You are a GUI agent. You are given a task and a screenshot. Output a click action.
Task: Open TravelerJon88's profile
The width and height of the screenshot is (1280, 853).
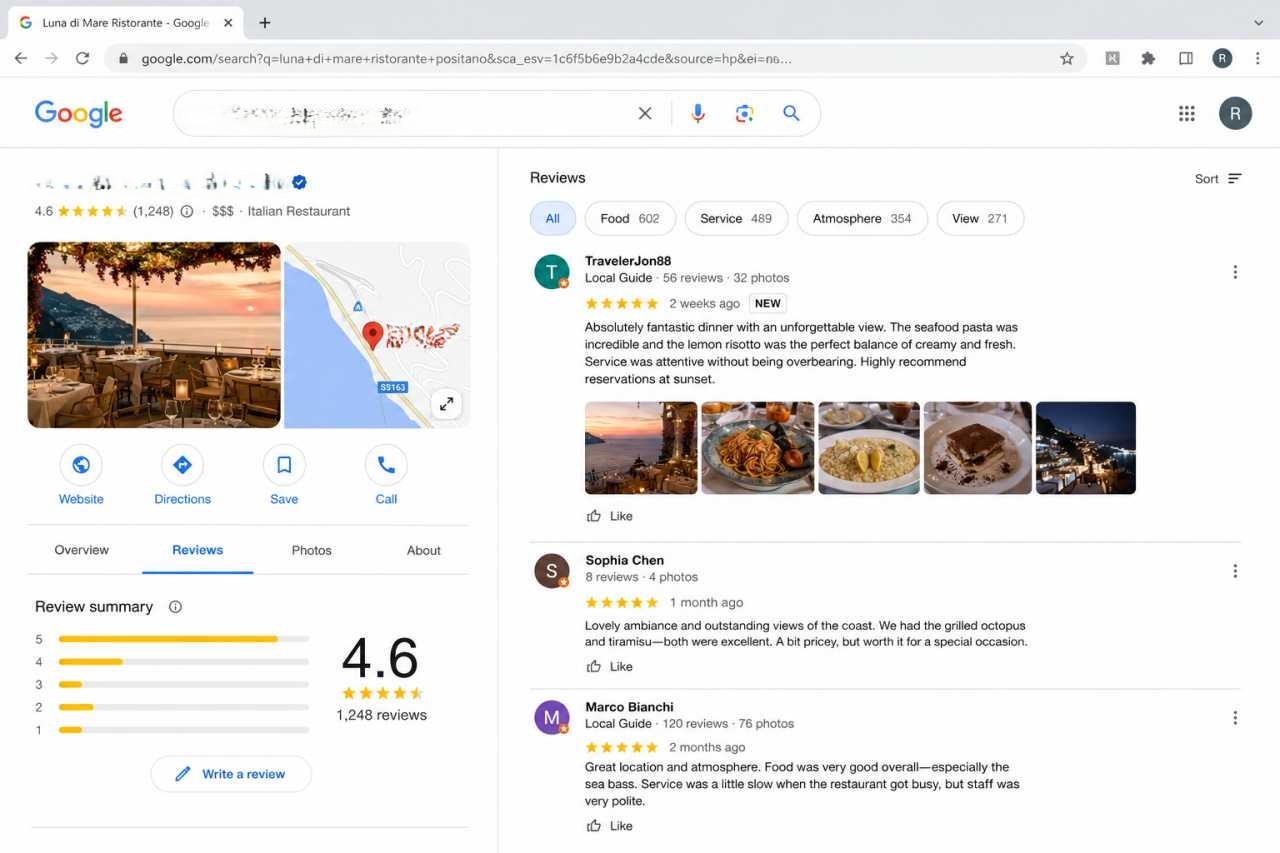[628, 261]
